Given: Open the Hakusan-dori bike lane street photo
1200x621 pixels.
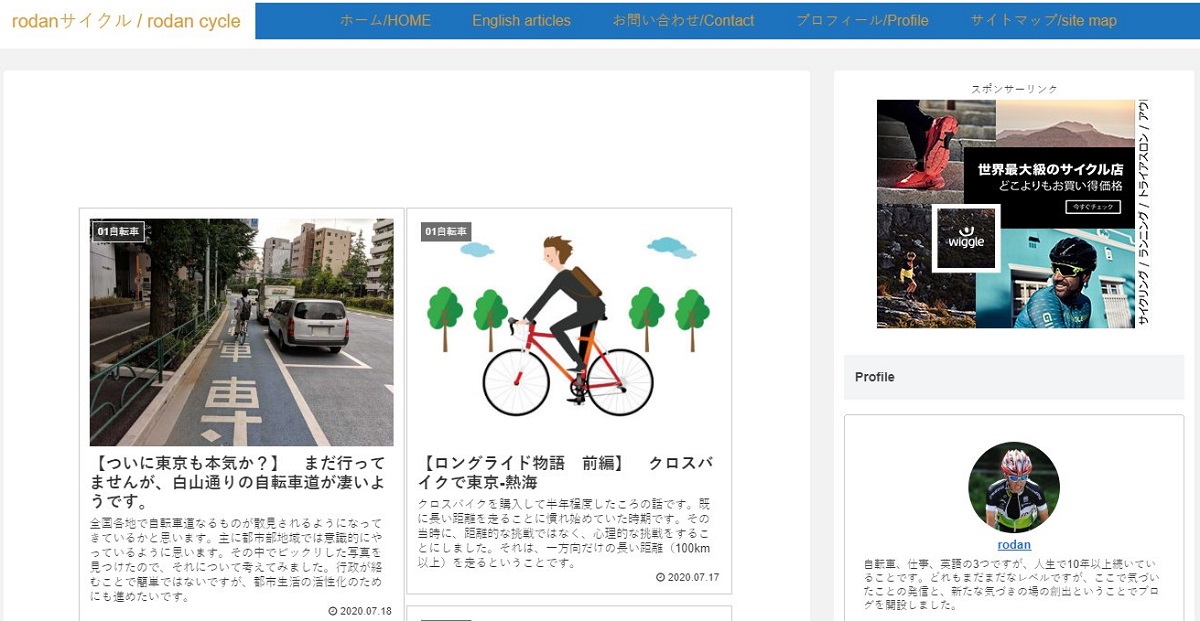Looking at the screenshot, I should click(242, 332).
